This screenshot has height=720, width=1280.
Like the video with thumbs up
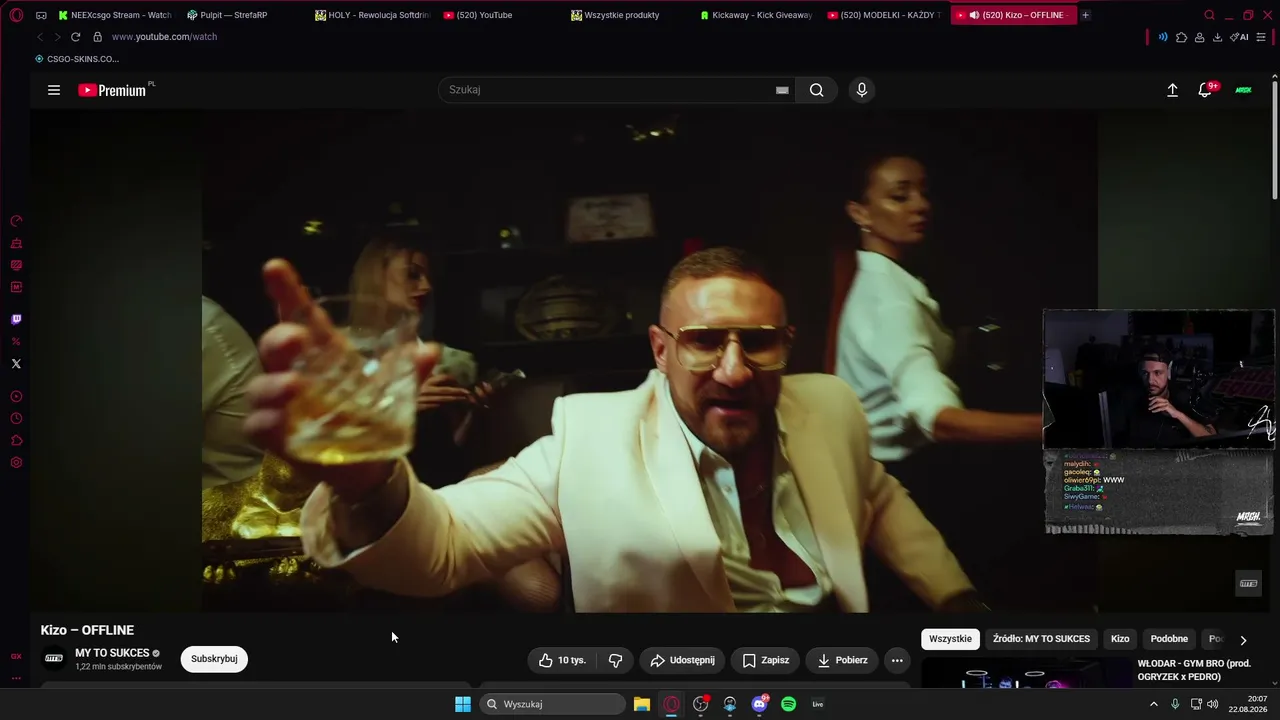(562, 660)
